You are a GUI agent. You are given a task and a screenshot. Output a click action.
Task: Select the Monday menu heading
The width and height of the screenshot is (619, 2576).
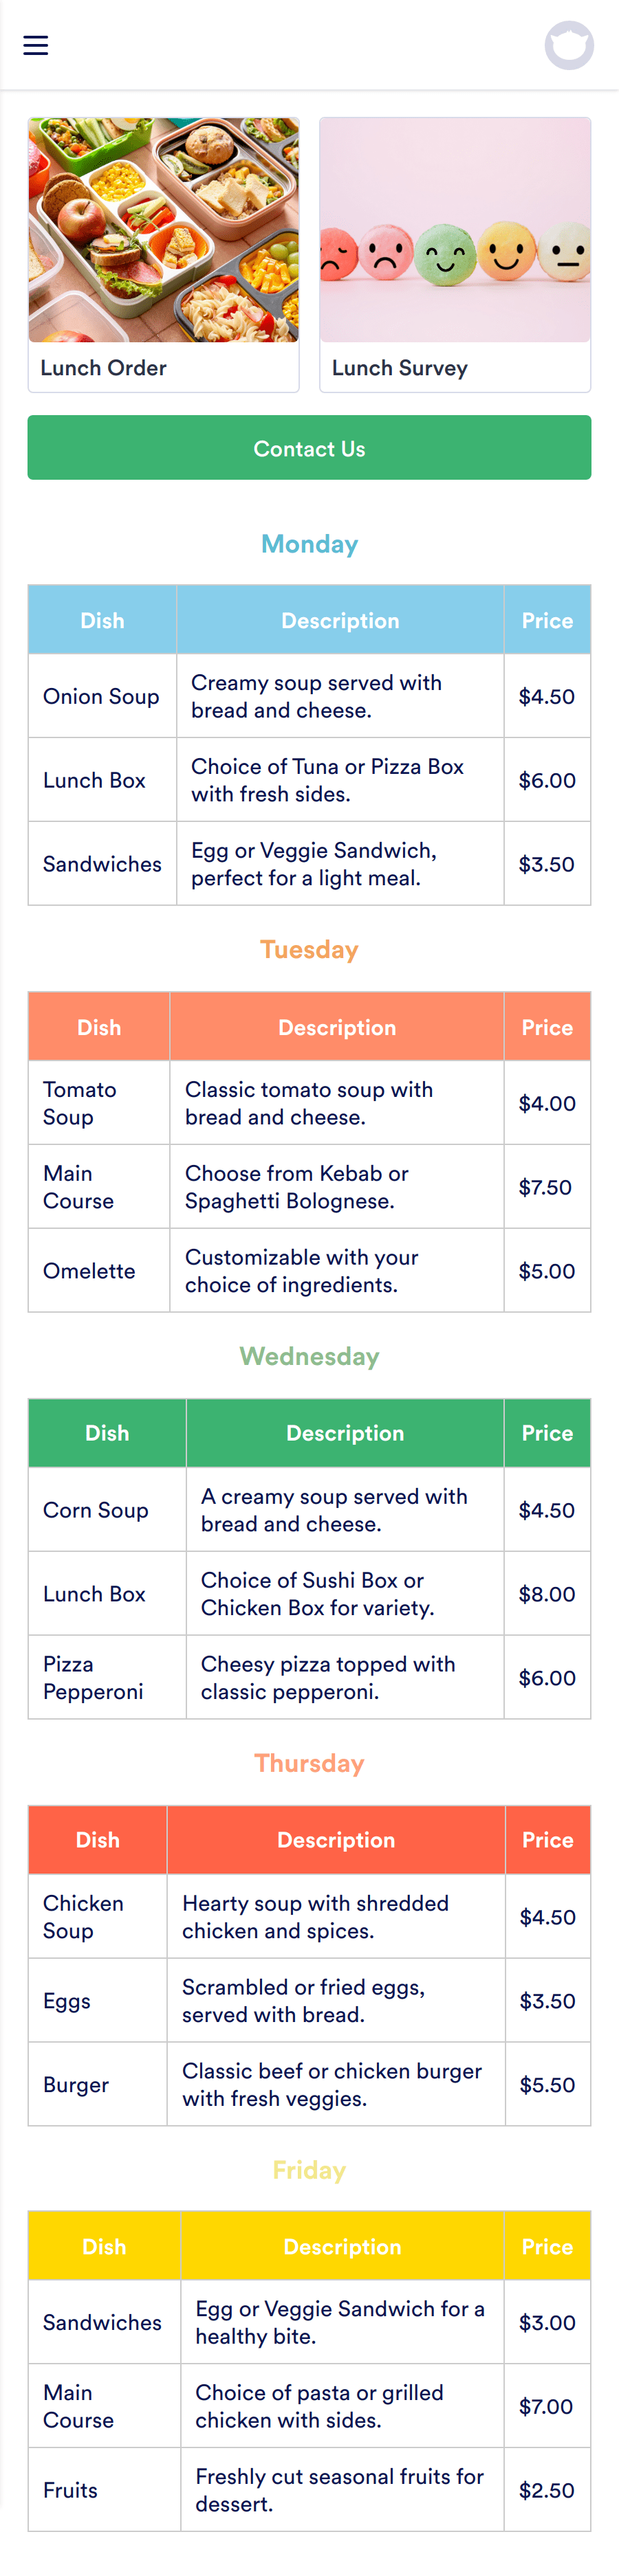pos(309,544)
